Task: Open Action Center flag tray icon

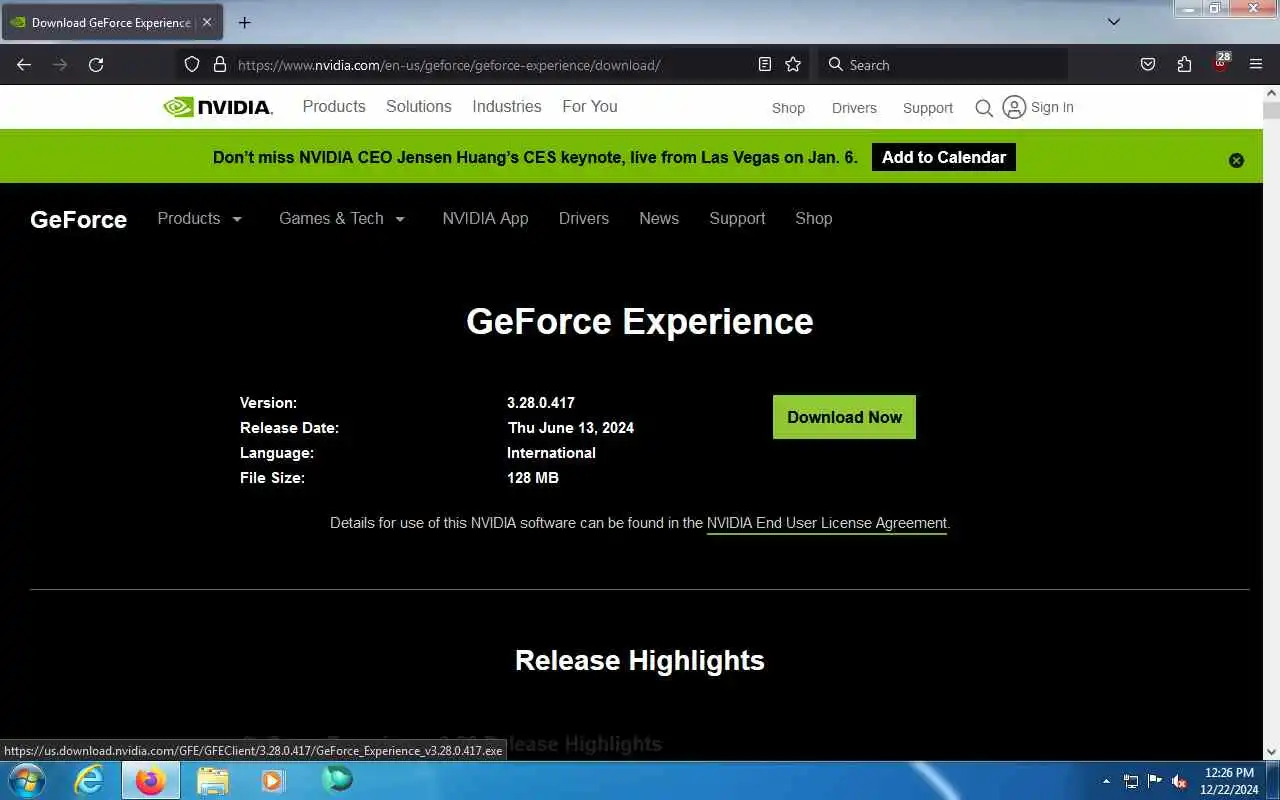Action: 1155,781
